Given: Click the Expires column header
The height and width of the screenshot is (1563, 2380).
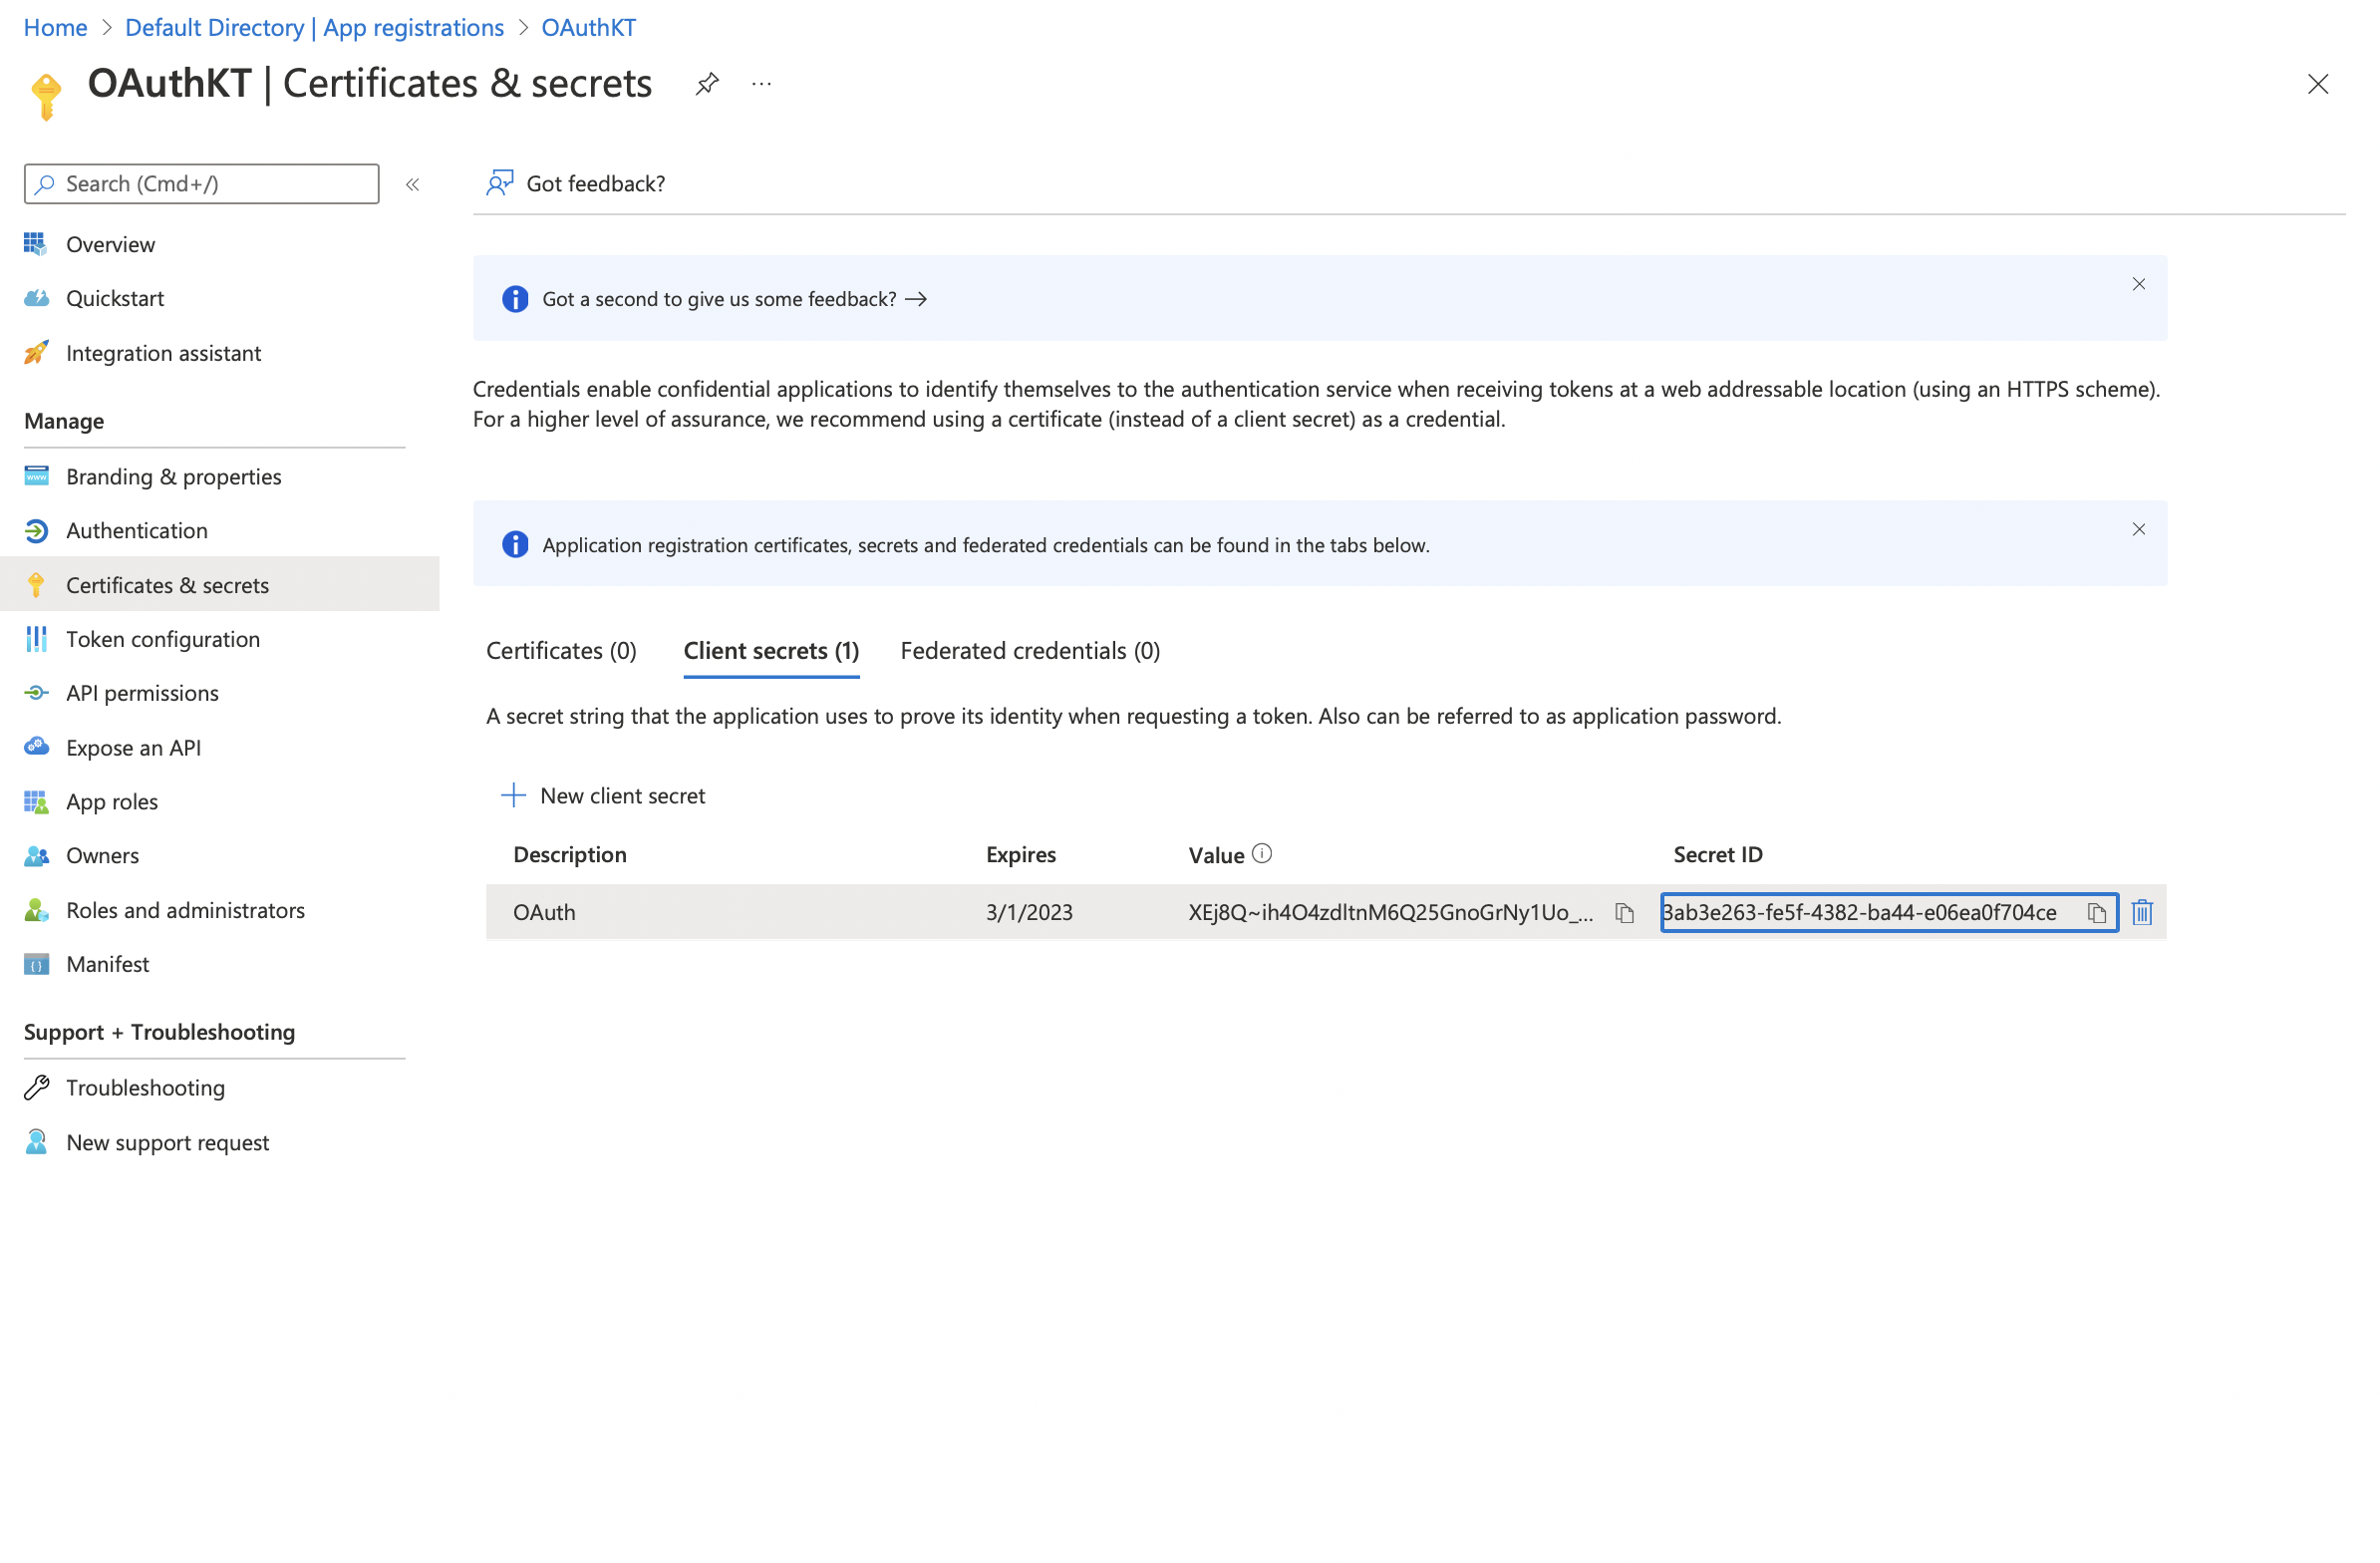Looking at the screenshot, I should (1021, 854).
